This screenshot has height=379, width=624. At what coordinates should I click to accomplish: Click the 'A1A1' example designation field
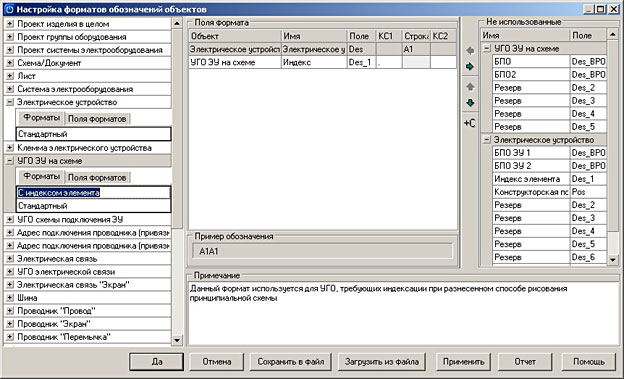click(322, 251)
